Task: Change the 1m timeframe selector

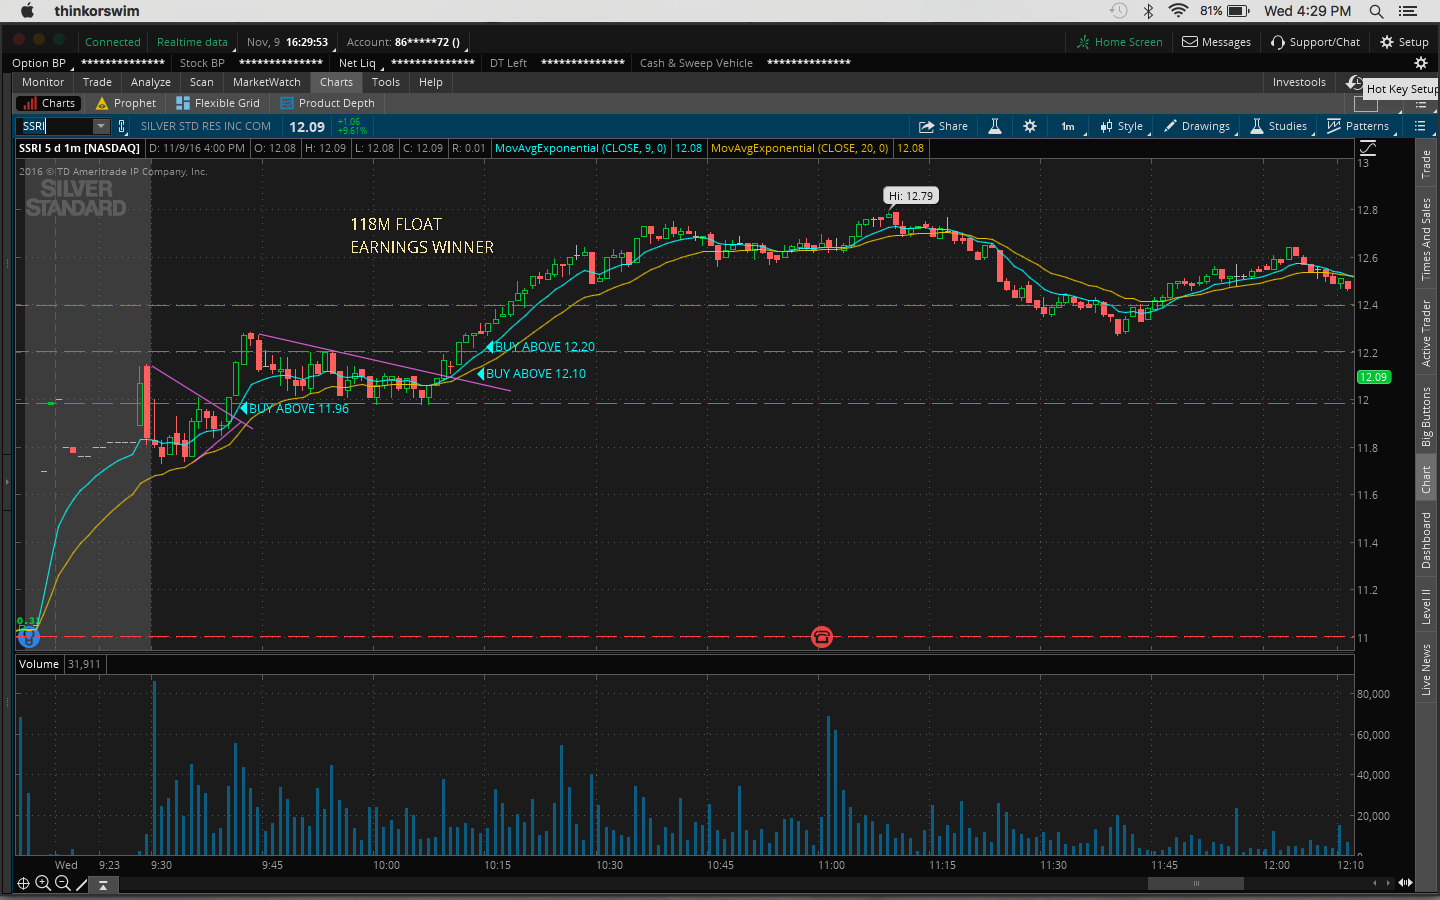Action: 1068,126
